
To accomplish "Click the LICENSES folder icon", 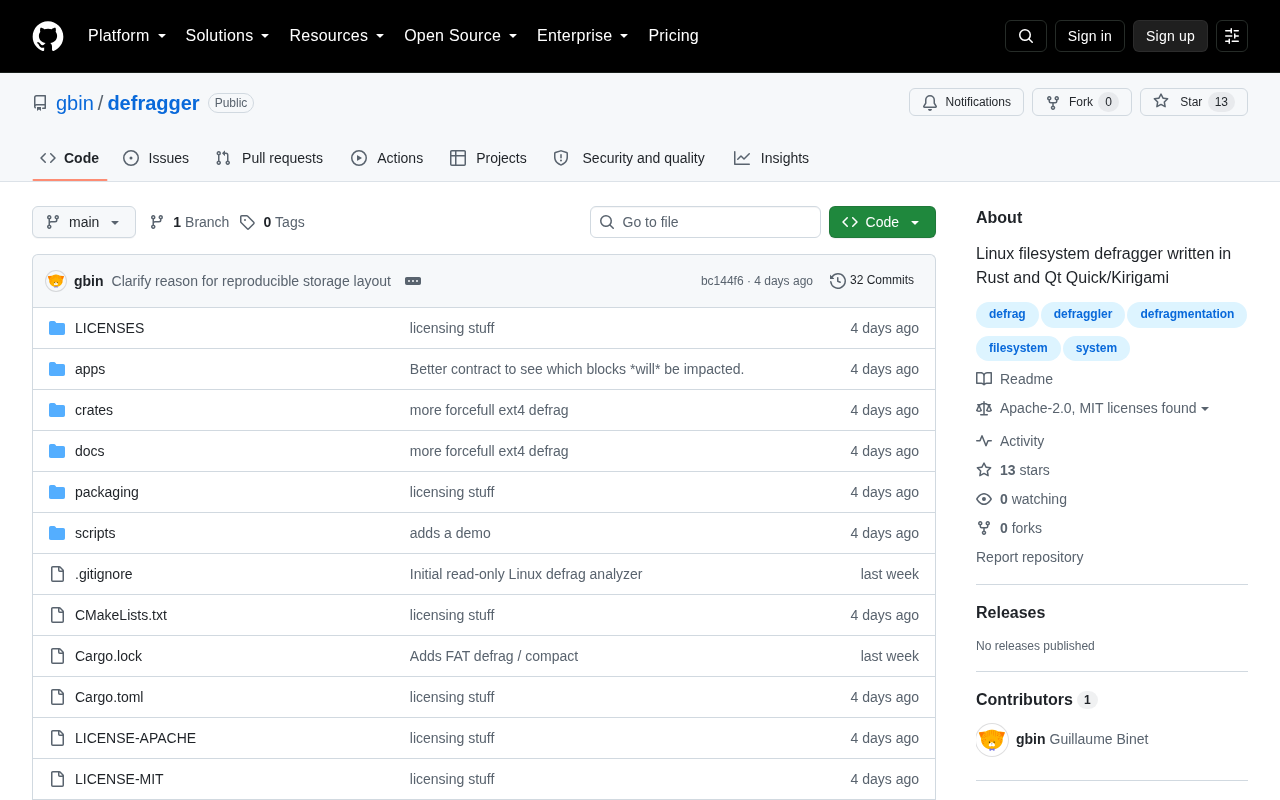I will (57, 328).
